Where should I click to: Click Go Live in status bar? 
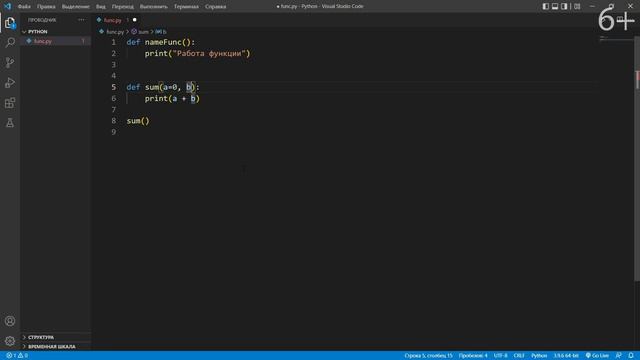tap(597, 356)
